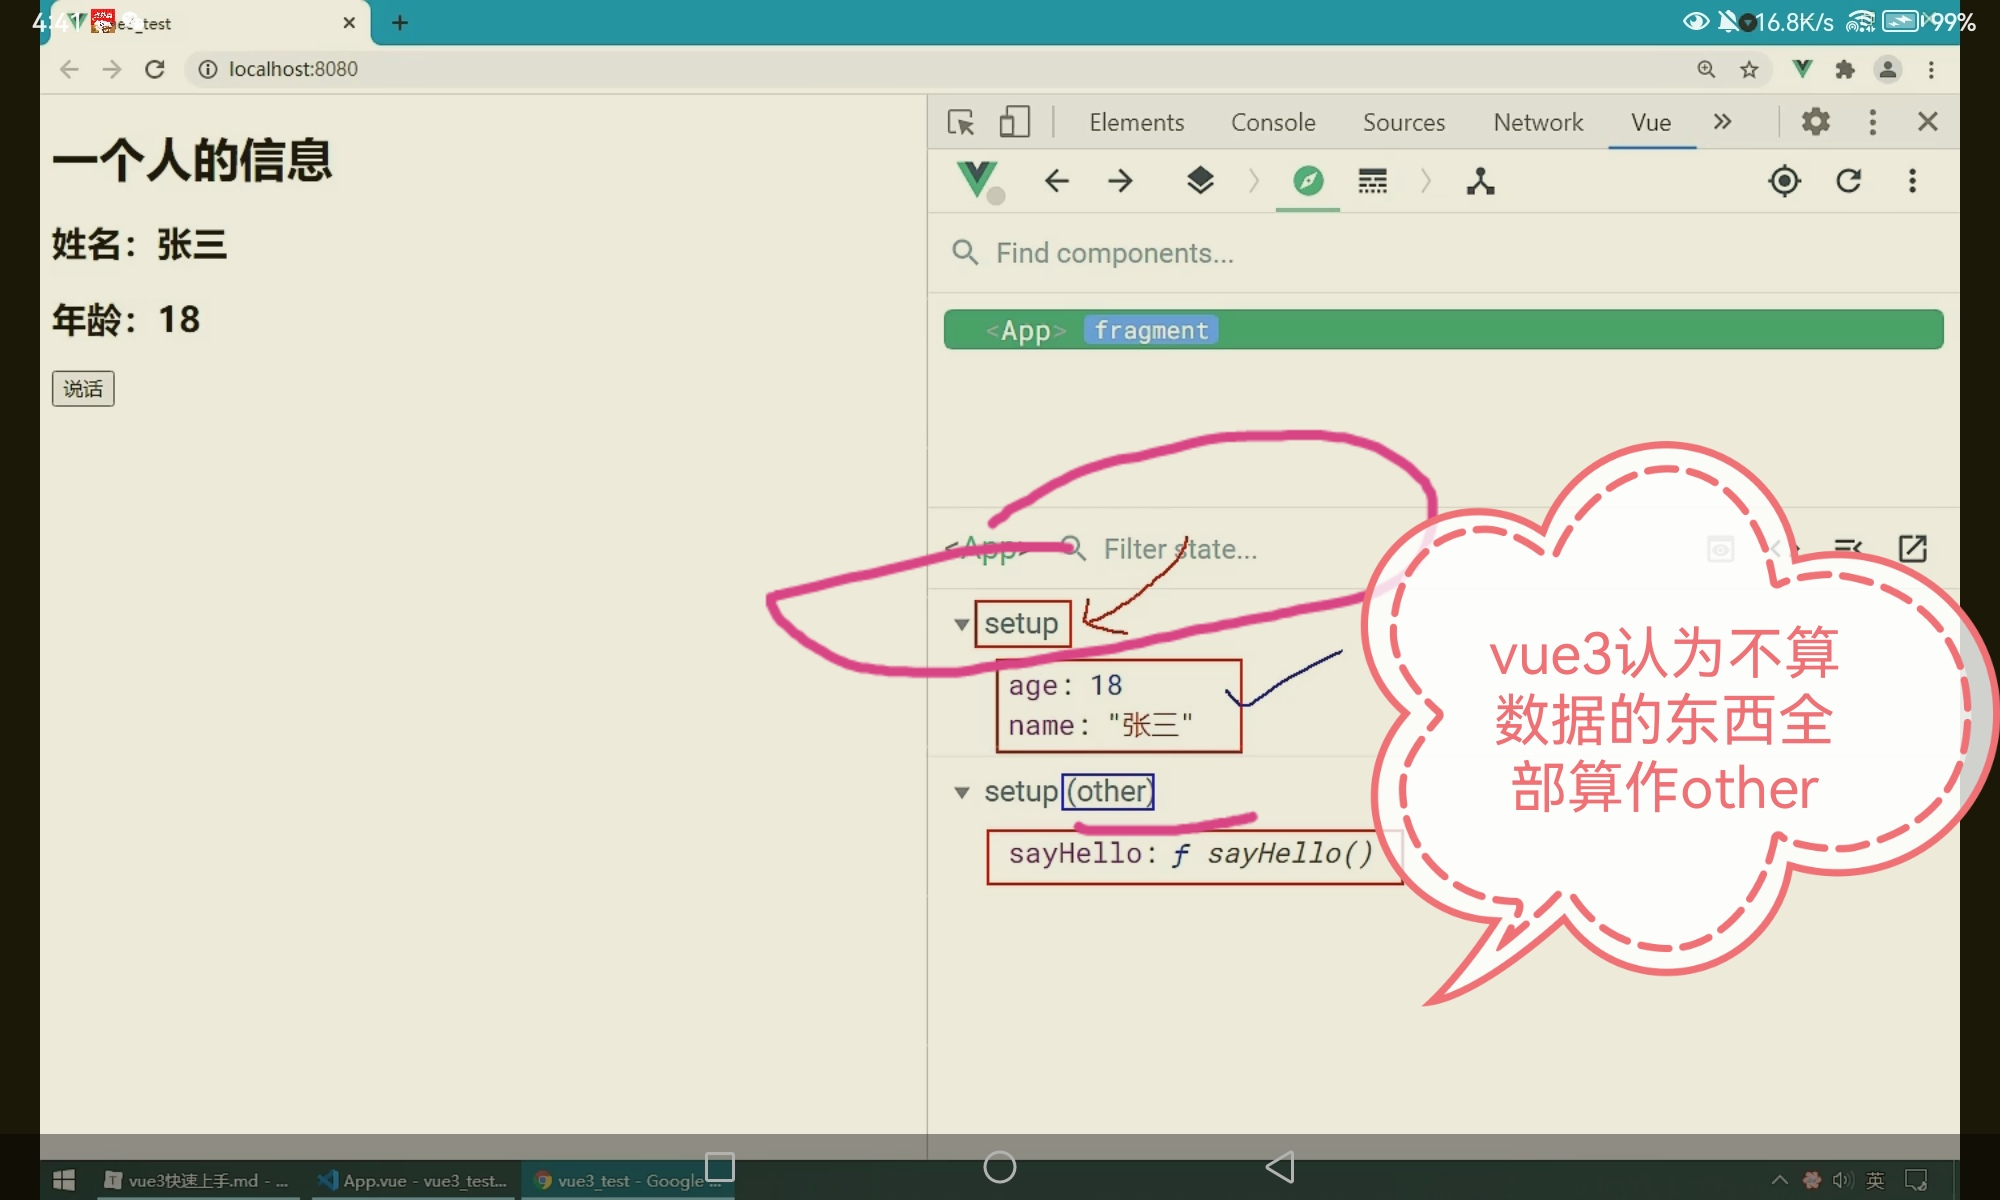Collapse the setup state section
This screenshot has width=2000, height=1200.
point(961,624)
